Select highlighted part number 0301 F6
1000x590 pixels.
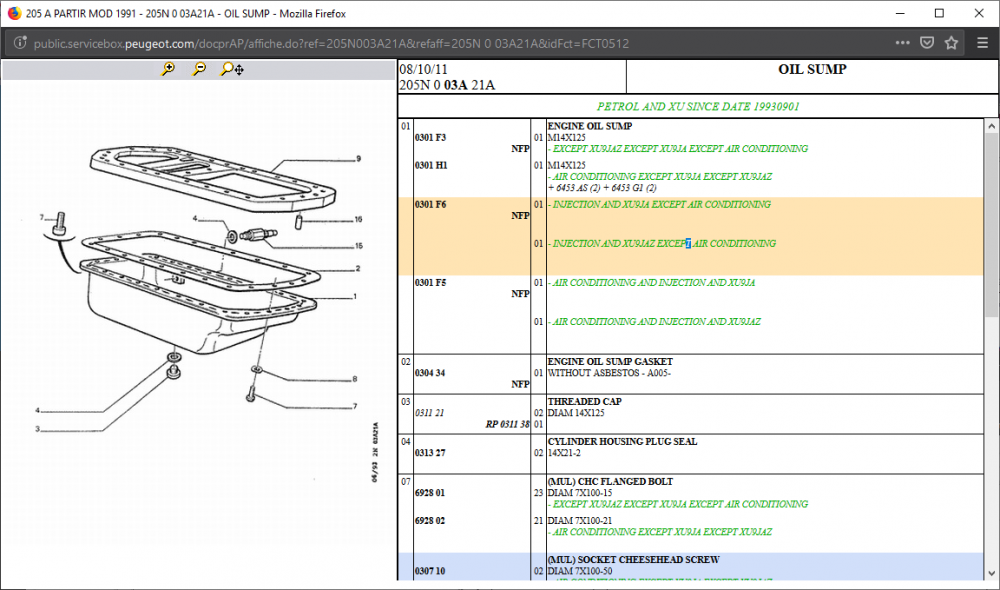[430, 205]
